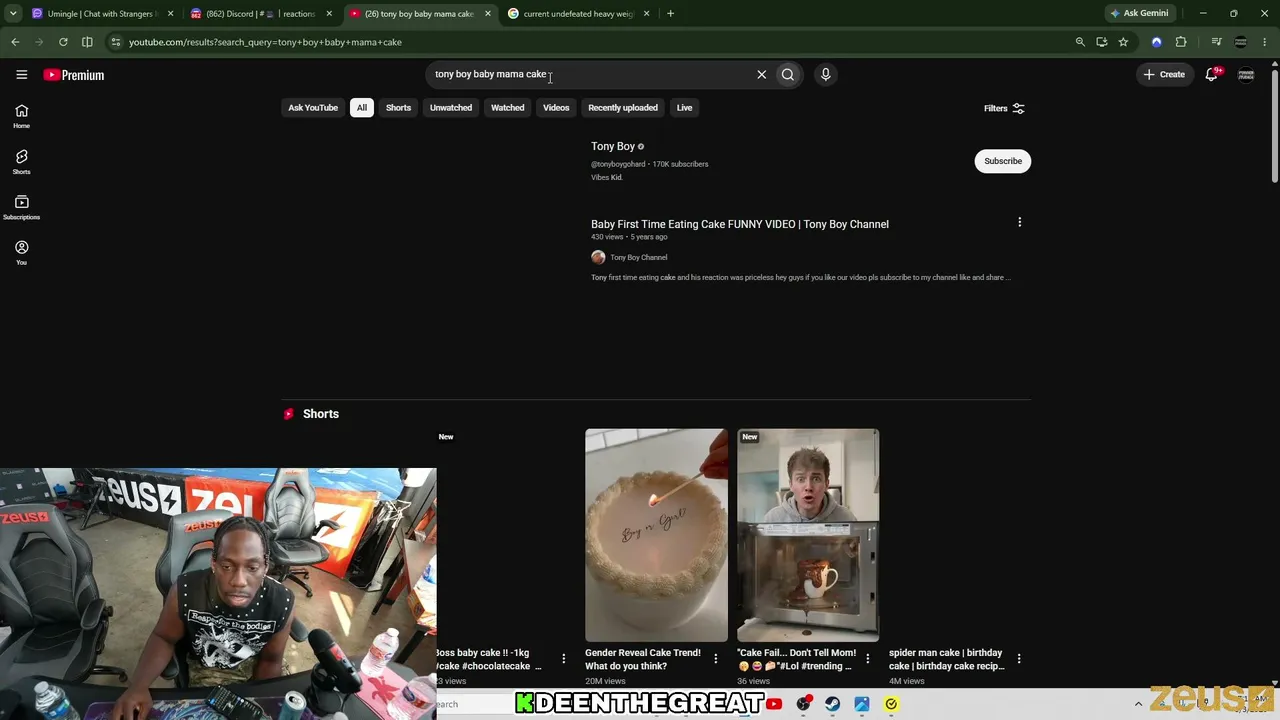
Task: Open a new browser tab
Action: 670,14
